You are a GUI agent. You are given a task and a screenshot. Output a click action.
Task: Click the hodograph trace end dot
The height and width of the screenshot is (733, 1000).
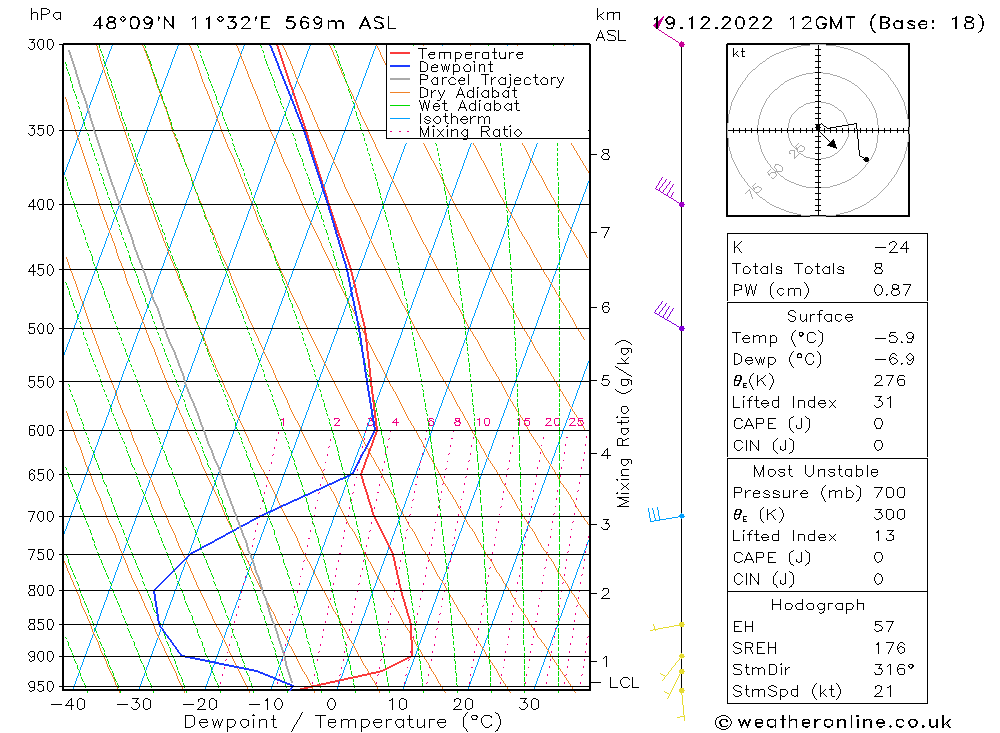[866, 159]
